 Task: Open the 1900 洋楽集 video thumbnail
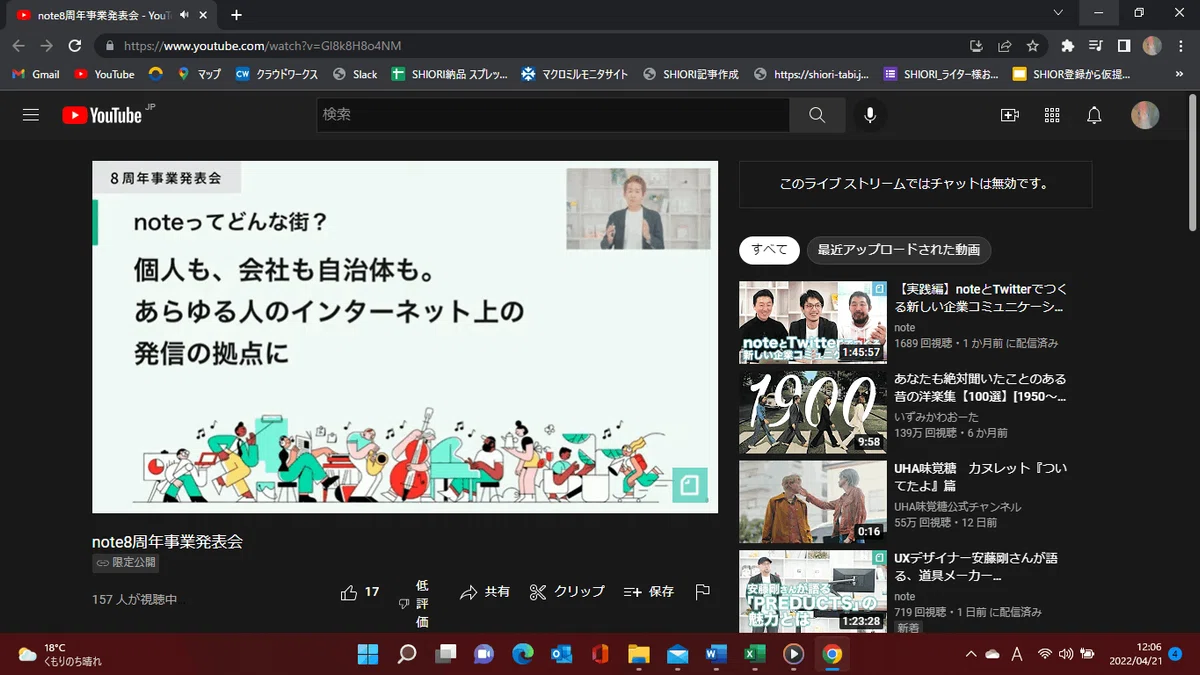(x=813, y=412)
